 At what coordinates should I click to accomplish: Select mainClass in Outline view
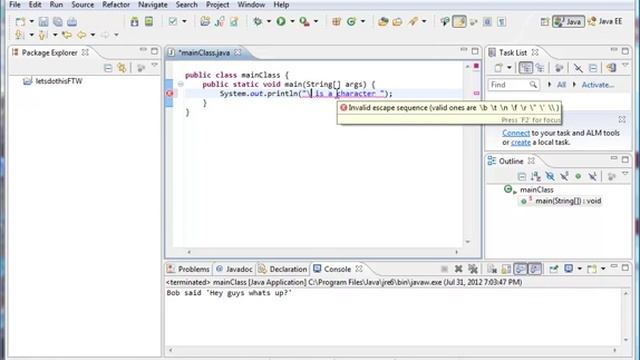point(536,190)
